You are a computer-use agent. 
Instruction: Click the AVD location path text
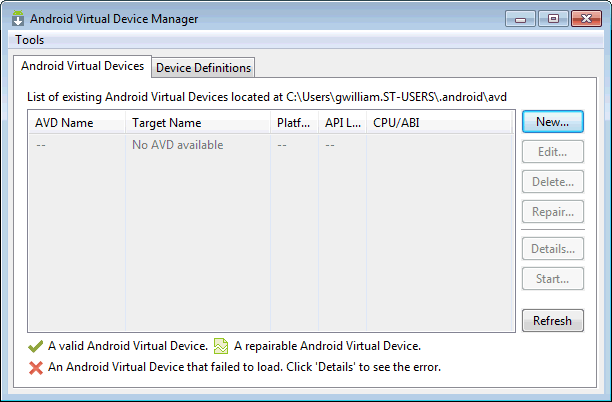pos(396,97)
